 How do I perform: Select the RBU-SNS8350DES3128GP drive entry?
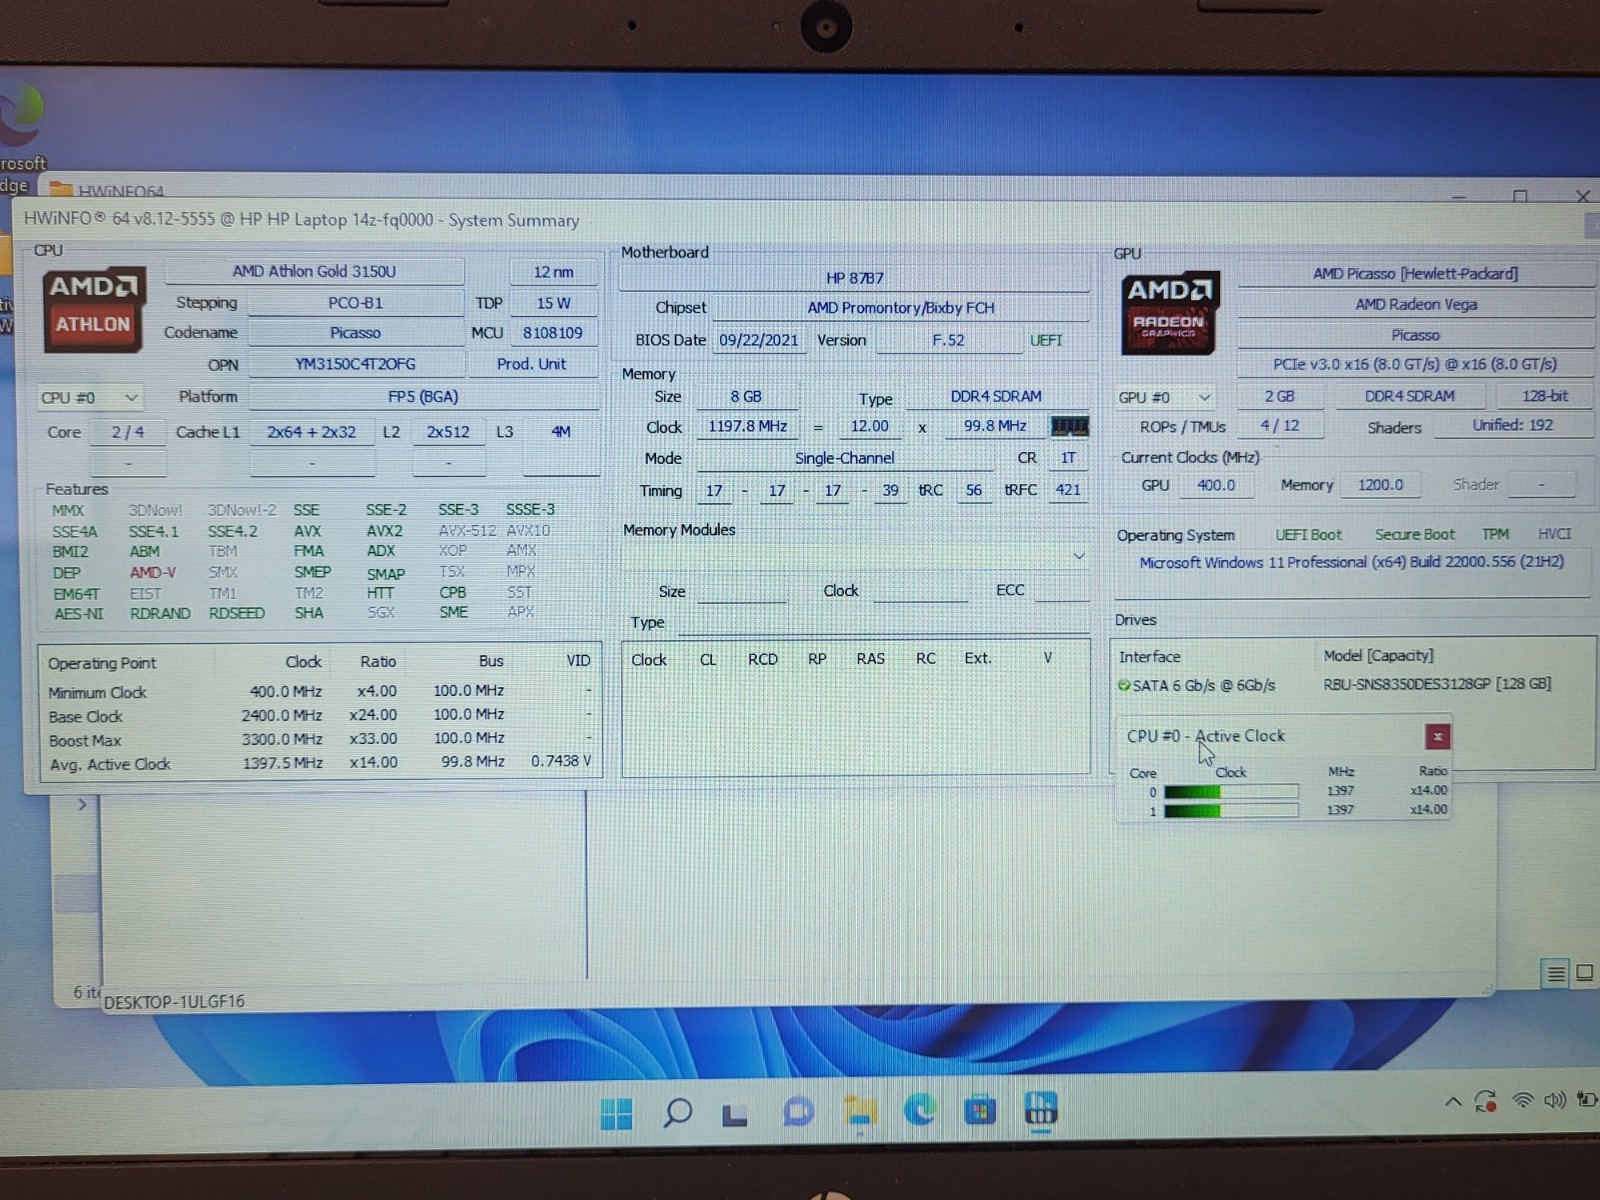pos(1437,684)
